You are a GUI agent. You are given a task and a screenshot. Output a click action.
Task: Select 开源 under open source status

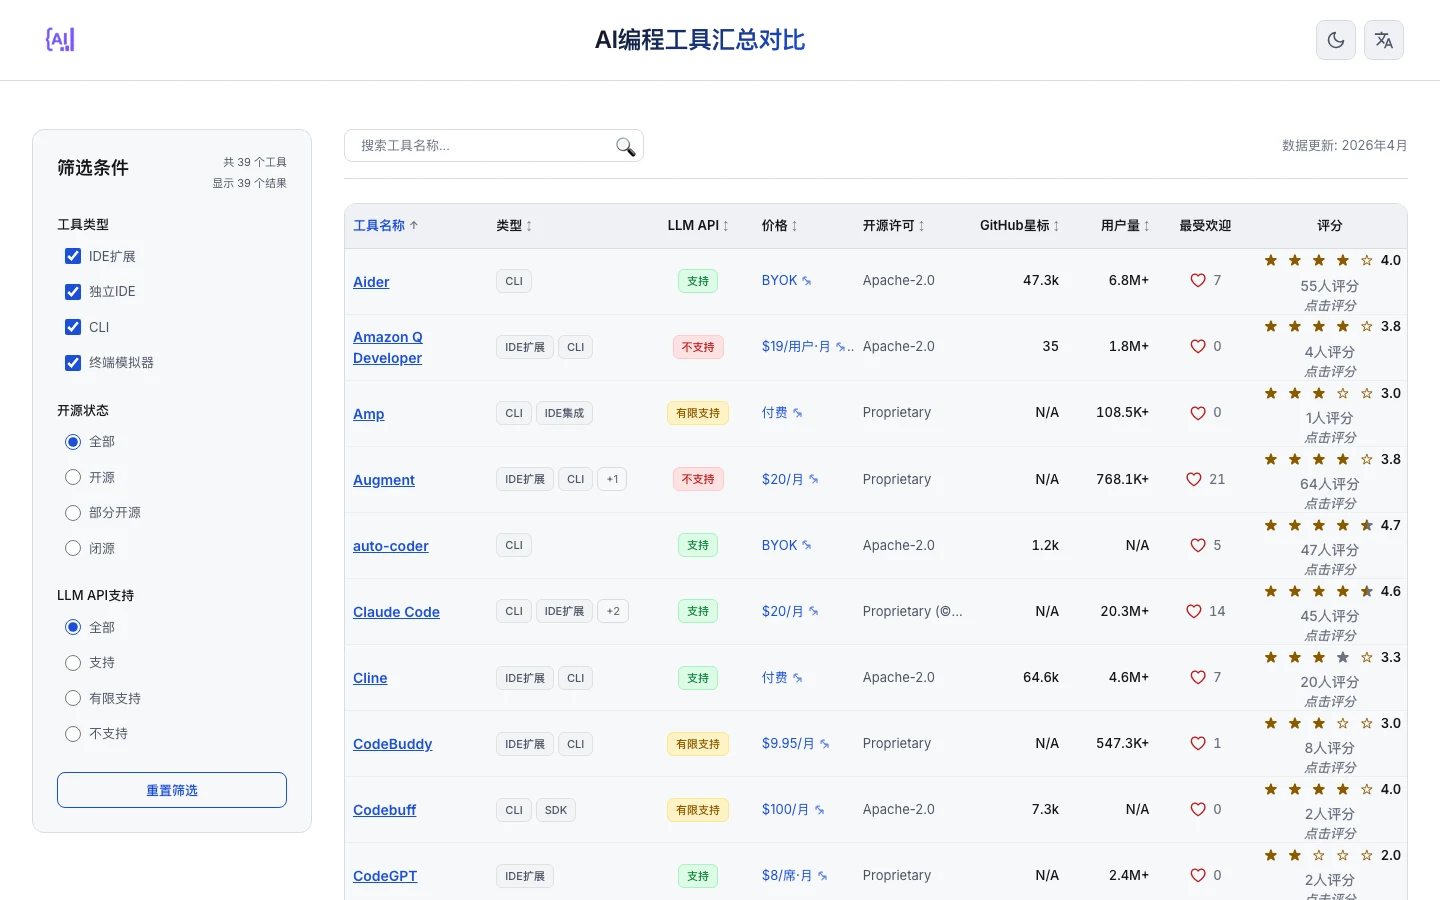pos(73,477)
